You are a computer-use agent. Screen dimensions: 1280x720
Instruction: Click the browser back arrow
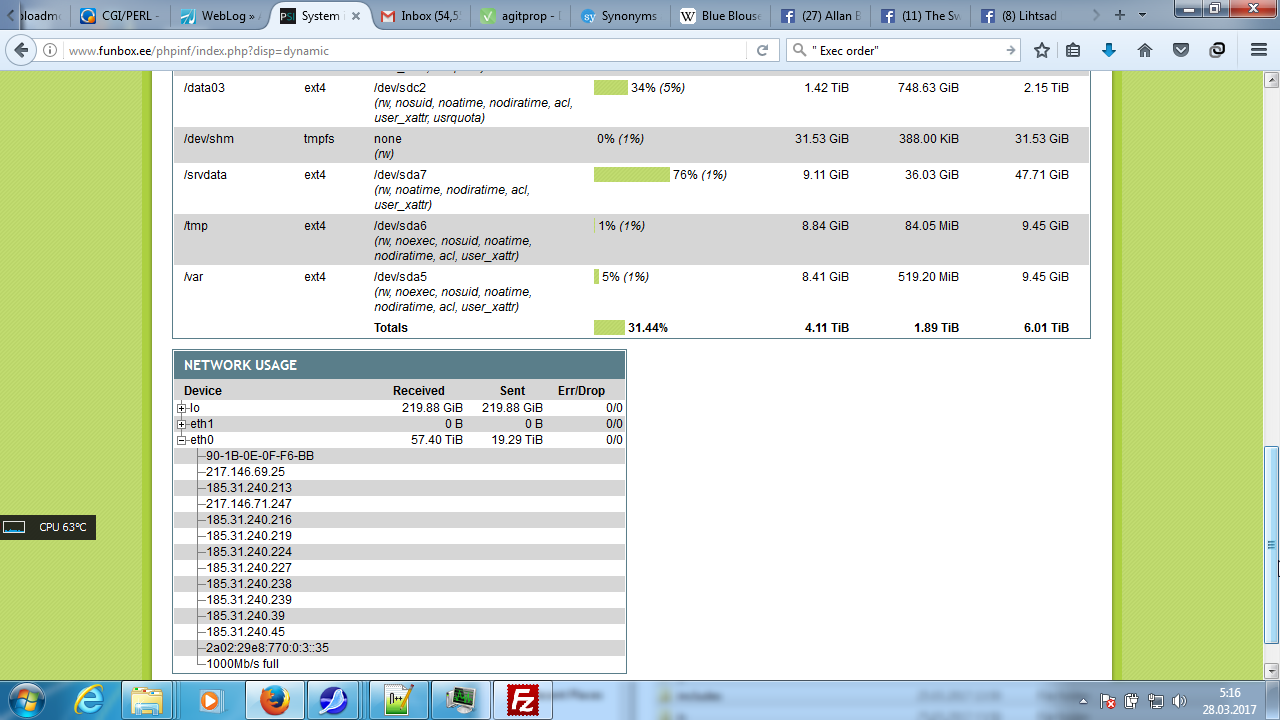pyautogui.click(x=23, y=50)
